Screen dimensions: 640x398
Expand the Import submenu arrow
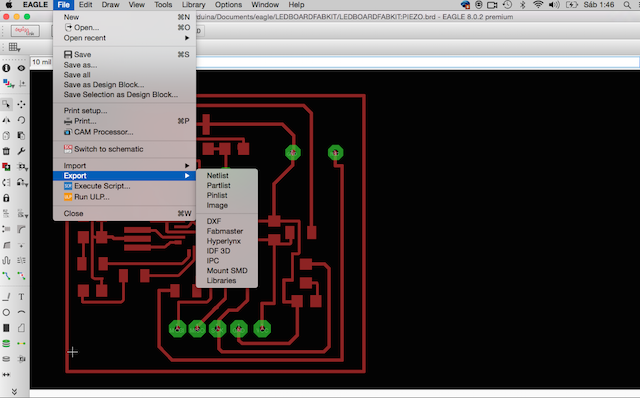[x=187, y=166]
